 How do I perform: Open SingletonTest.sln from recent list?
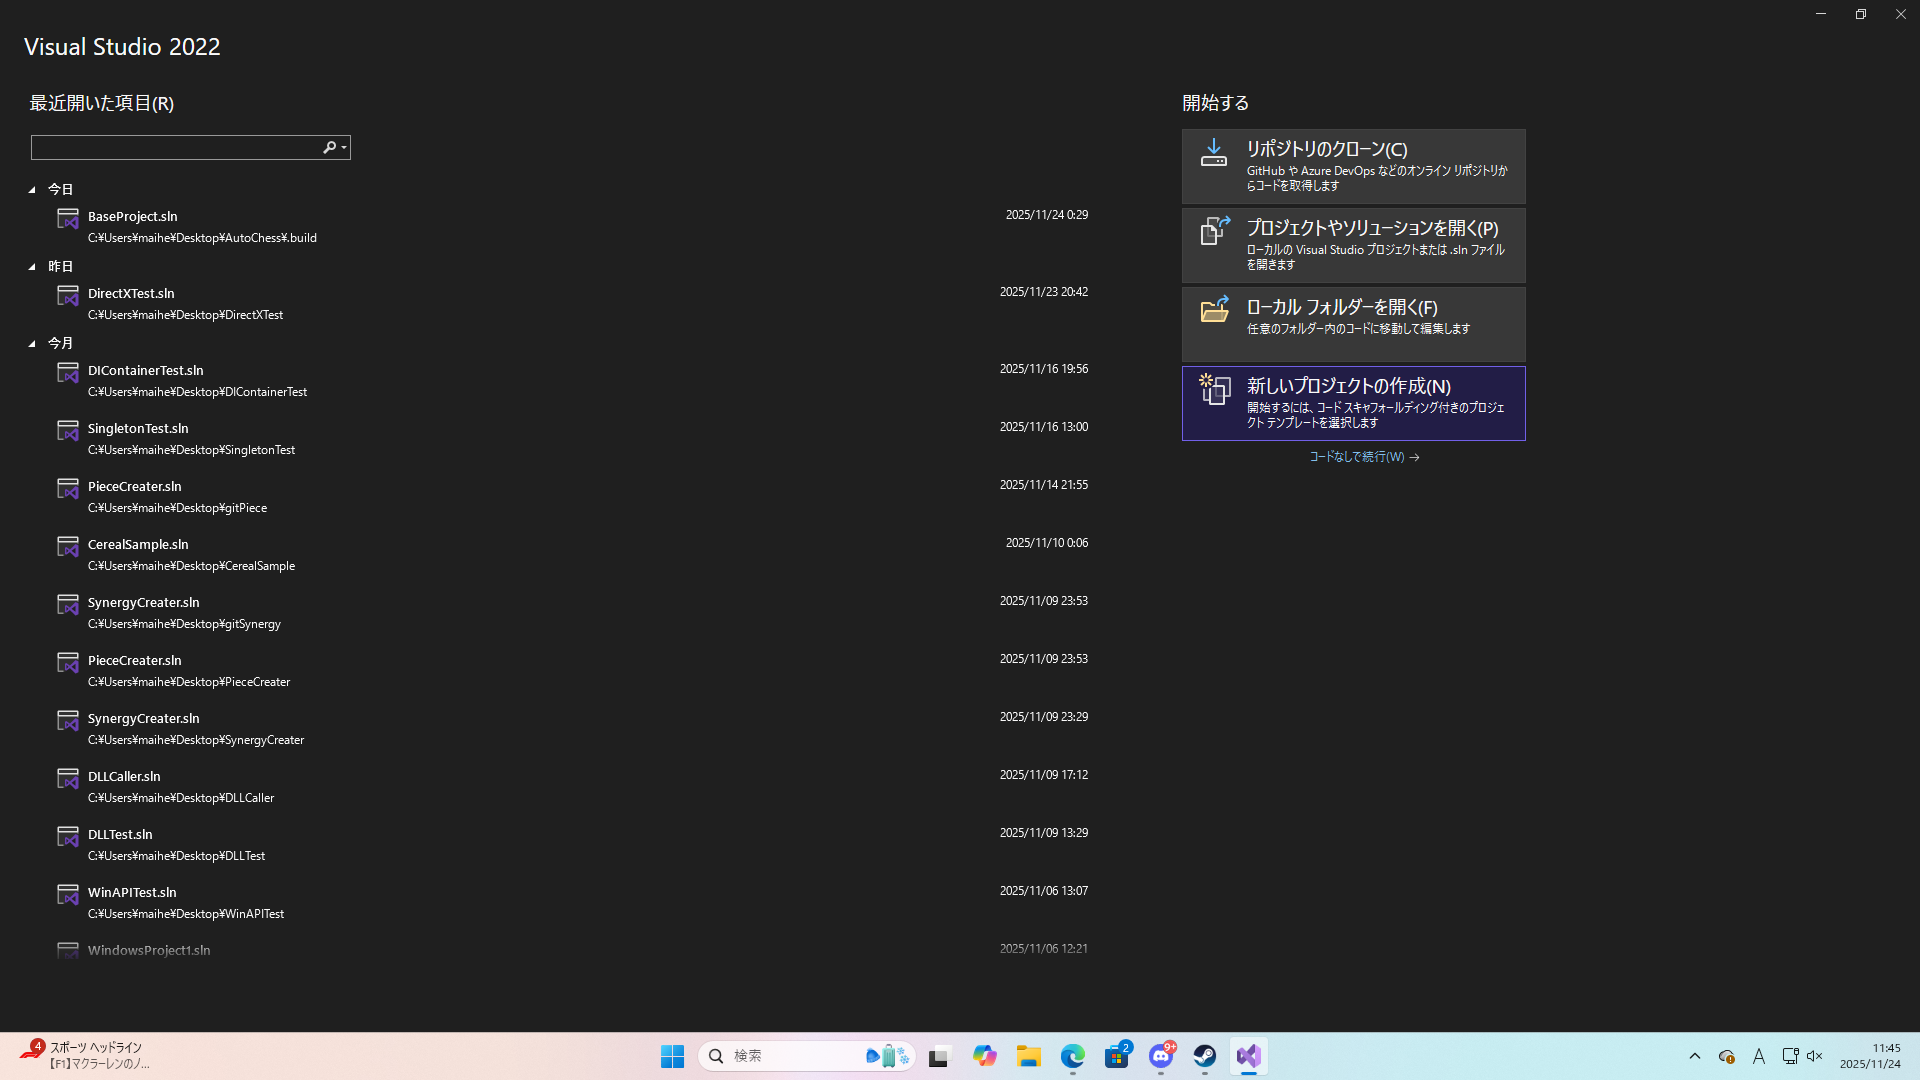(x=138, y=428)
